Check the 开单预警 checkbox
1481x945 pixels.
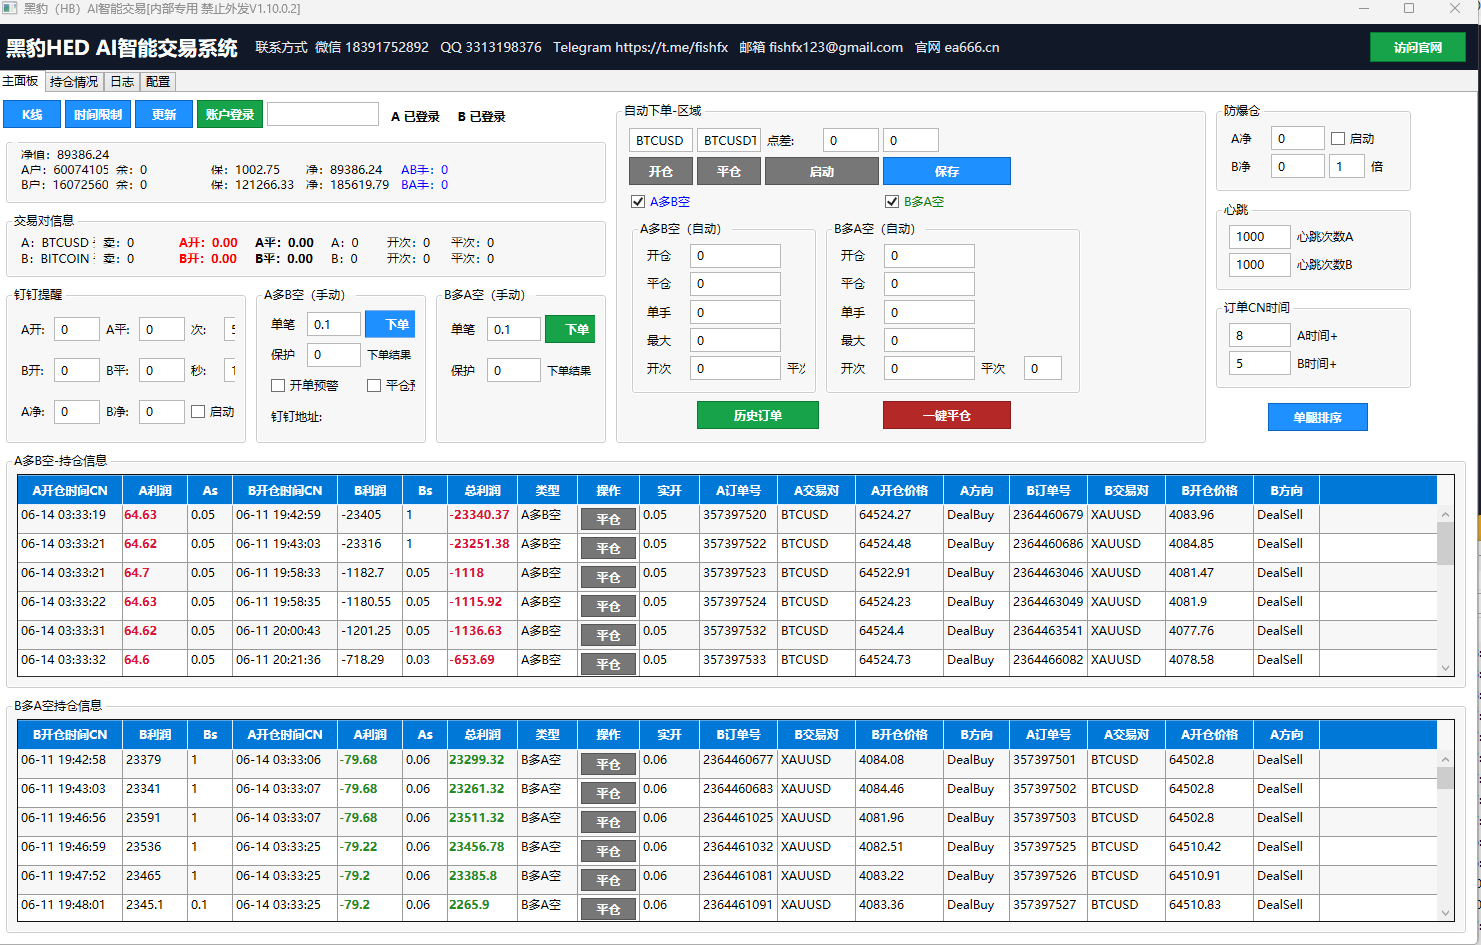(x=278, y=385)
